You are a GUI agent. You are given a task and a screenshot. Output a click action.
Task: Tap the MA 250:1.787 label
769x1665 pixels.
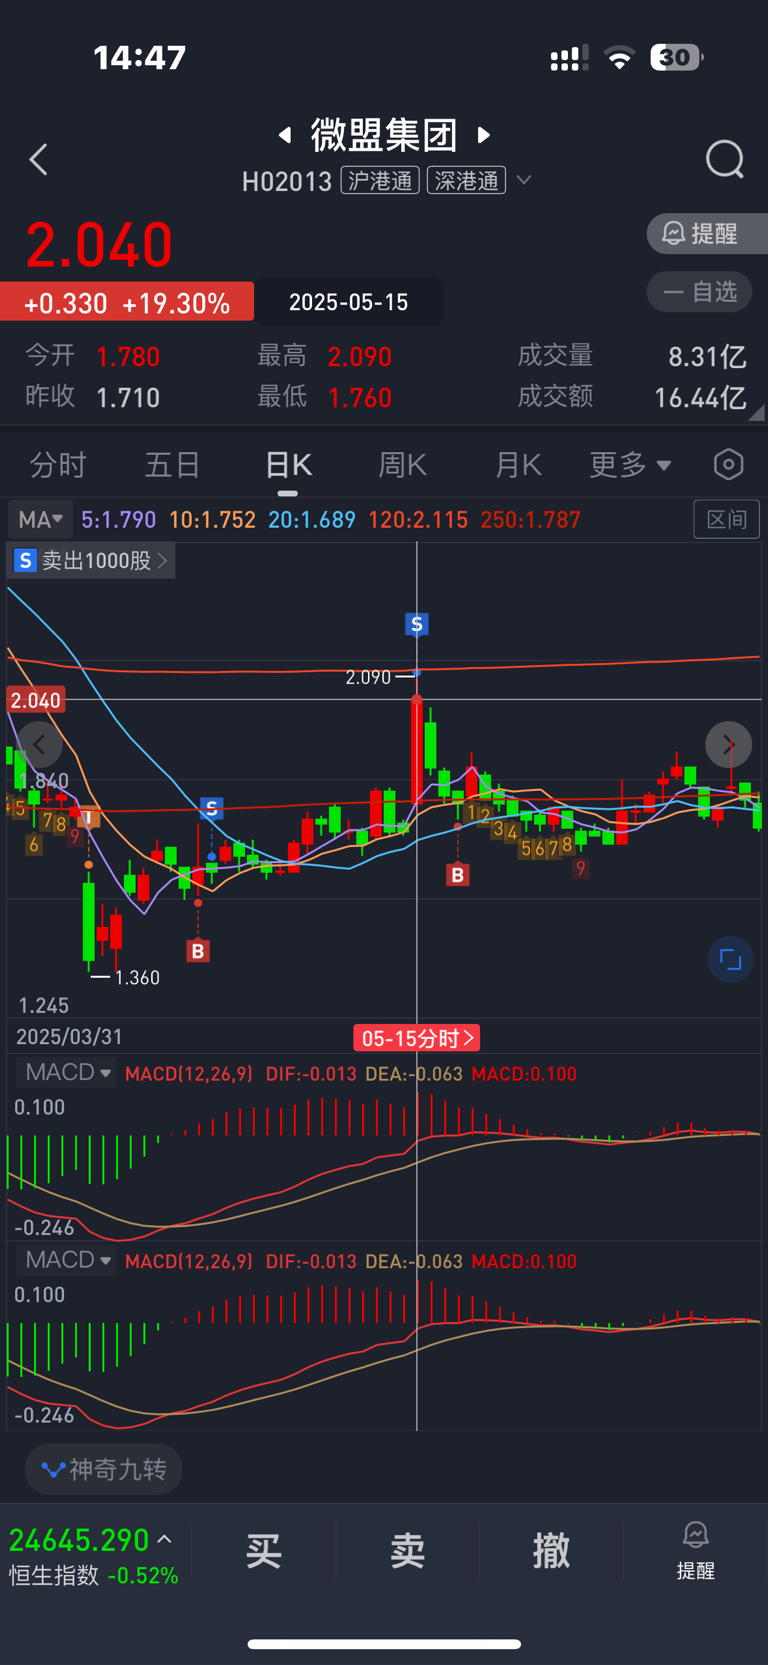click(x=531, y=520)
